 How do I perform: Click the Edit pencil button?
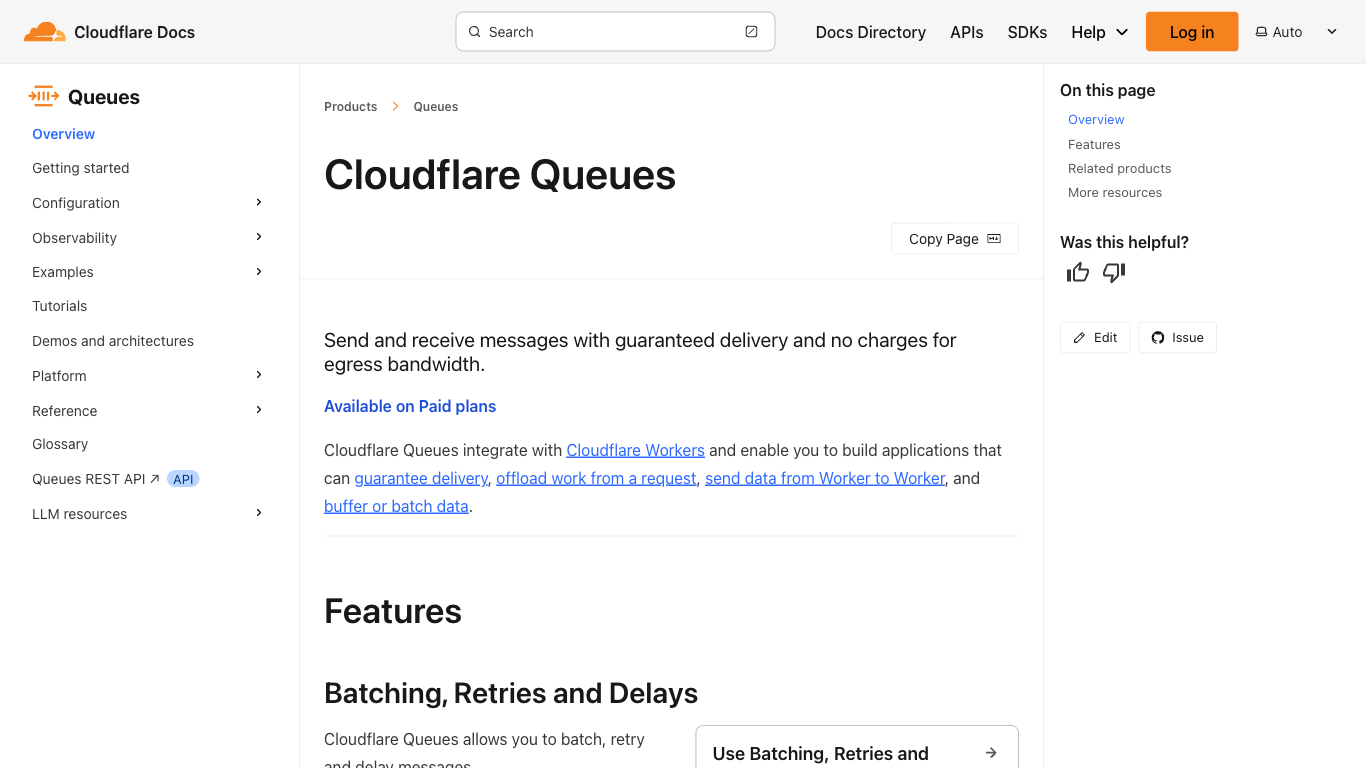[x=1095, y=338]
